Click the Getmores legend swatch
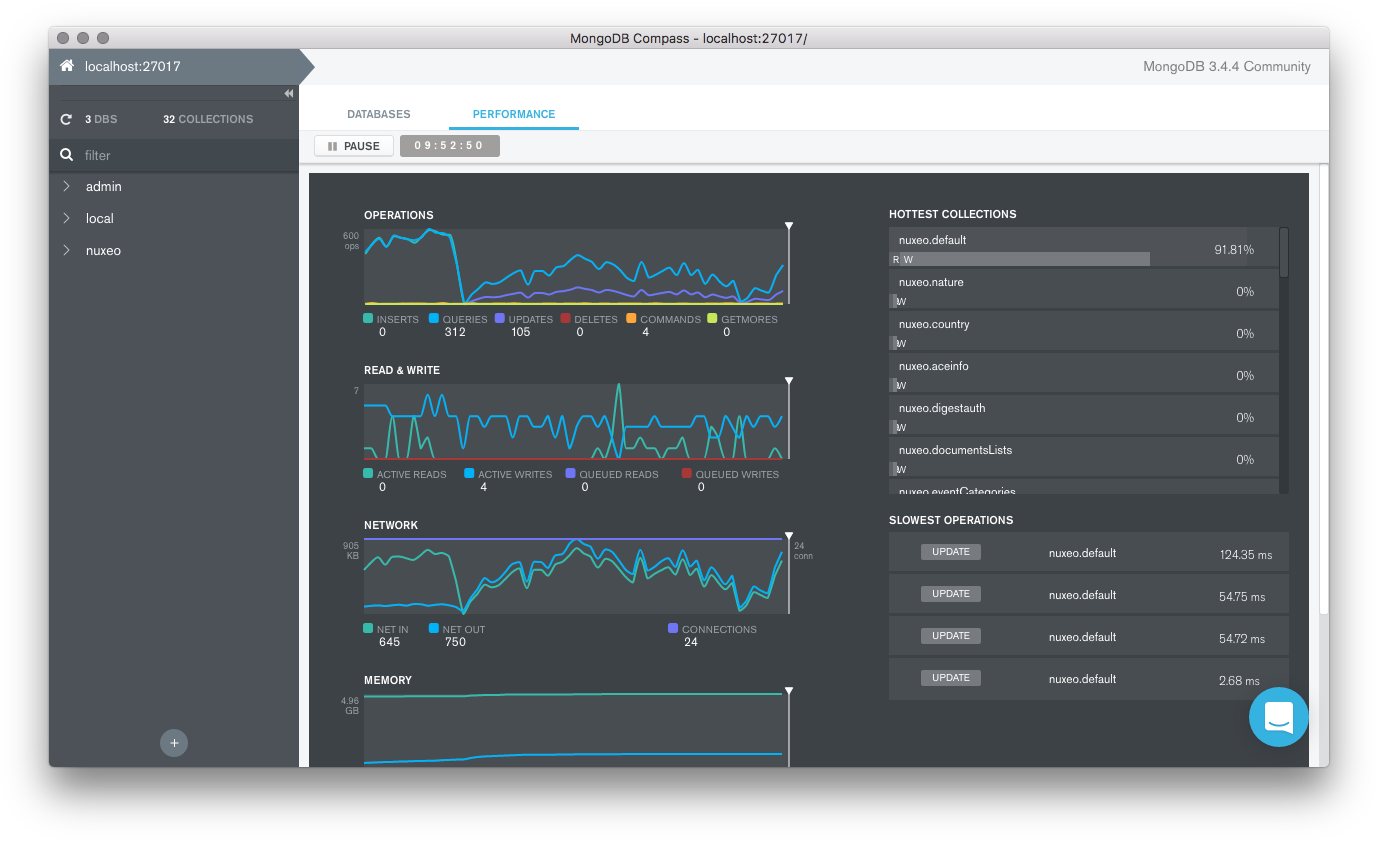Screen dimensions: 1377x841 coord(712,319)
